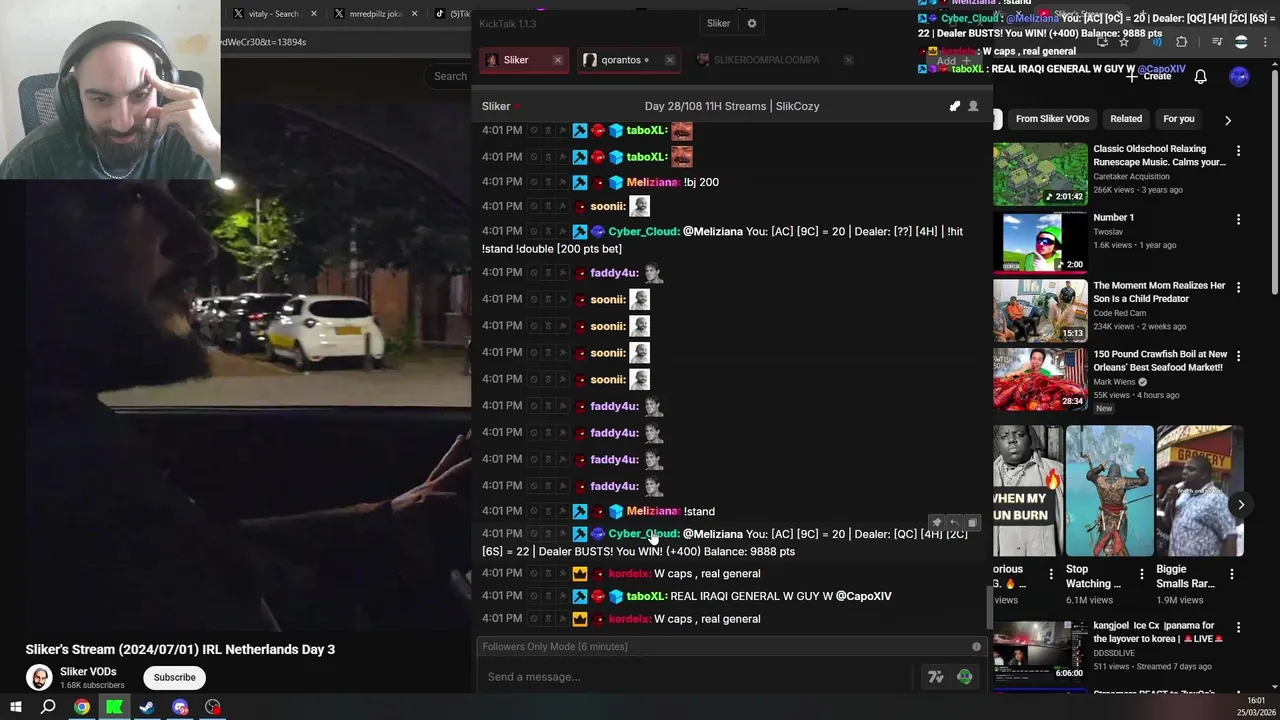Select For you filter chip
Image resolution: width=1280 pixels, height=720 pixels.
1178,119
